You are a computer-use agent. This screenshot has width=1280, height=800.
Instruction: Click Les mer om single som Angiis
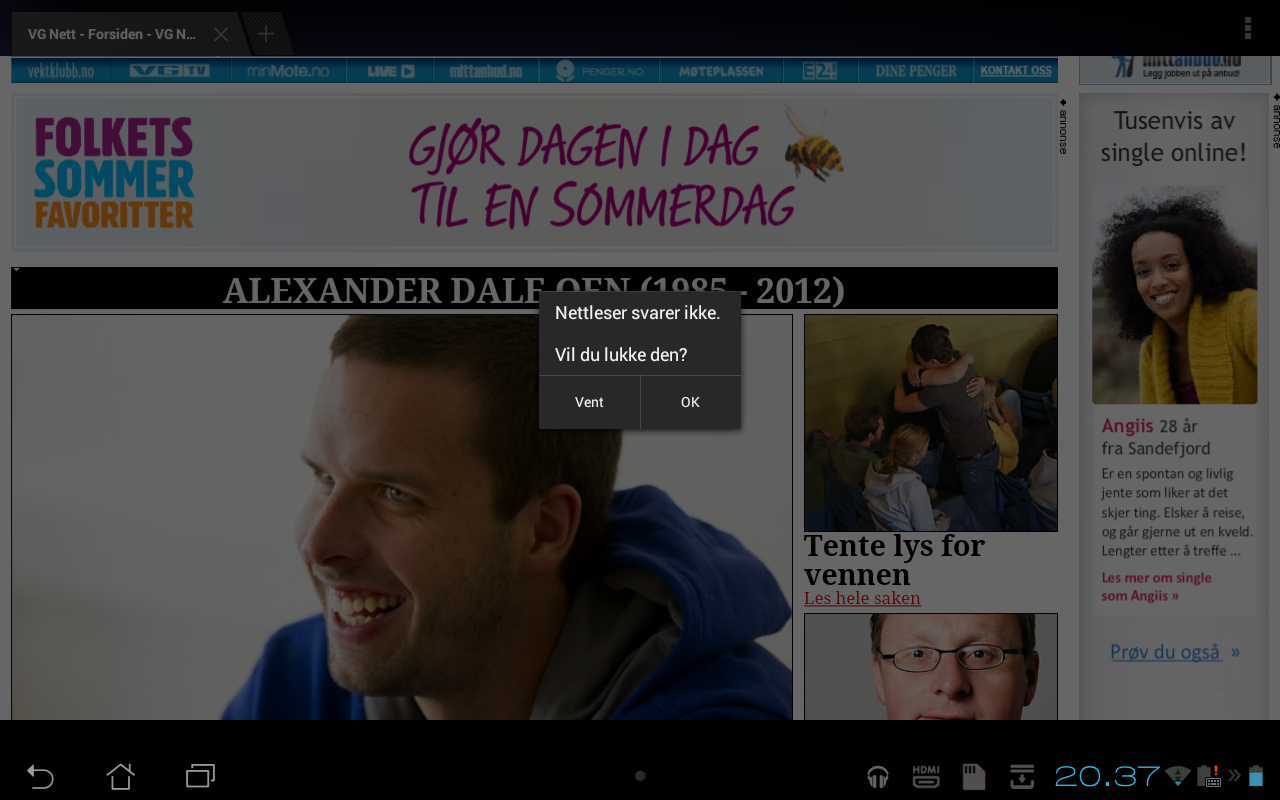pyautogui.click(x=1157, y=587)
